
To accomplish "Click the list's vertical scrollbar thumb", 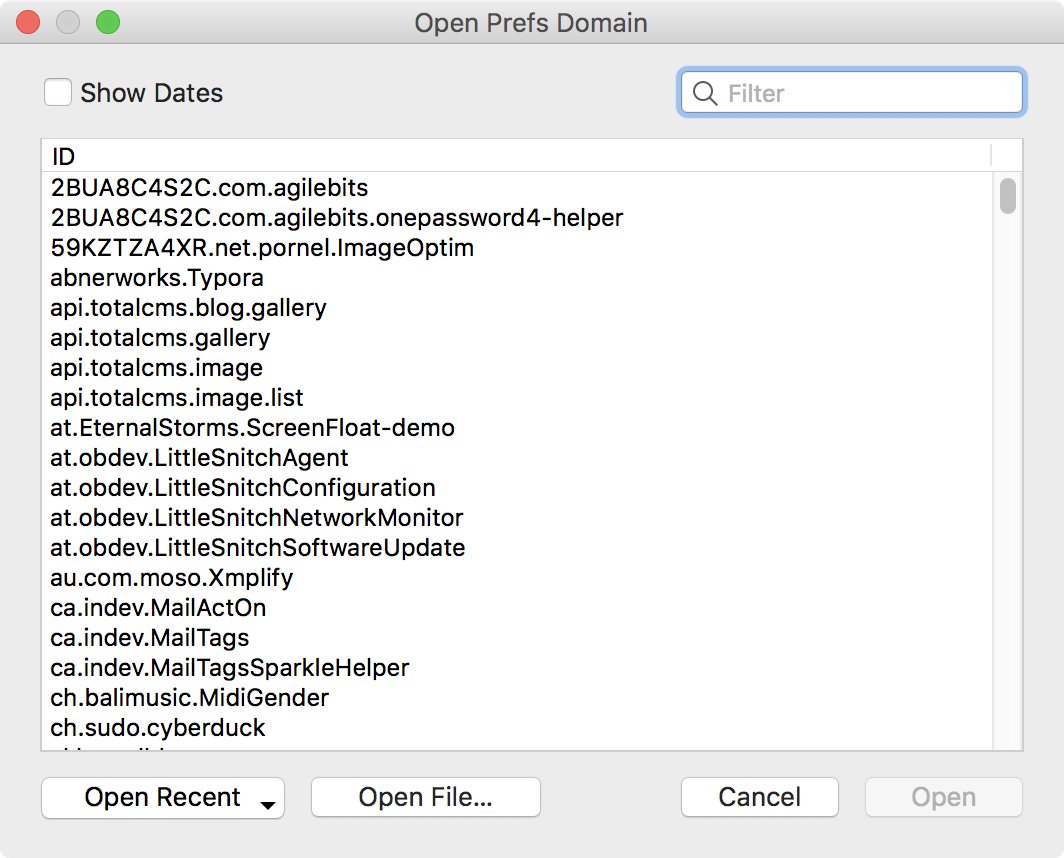I will coord(1008,195).
